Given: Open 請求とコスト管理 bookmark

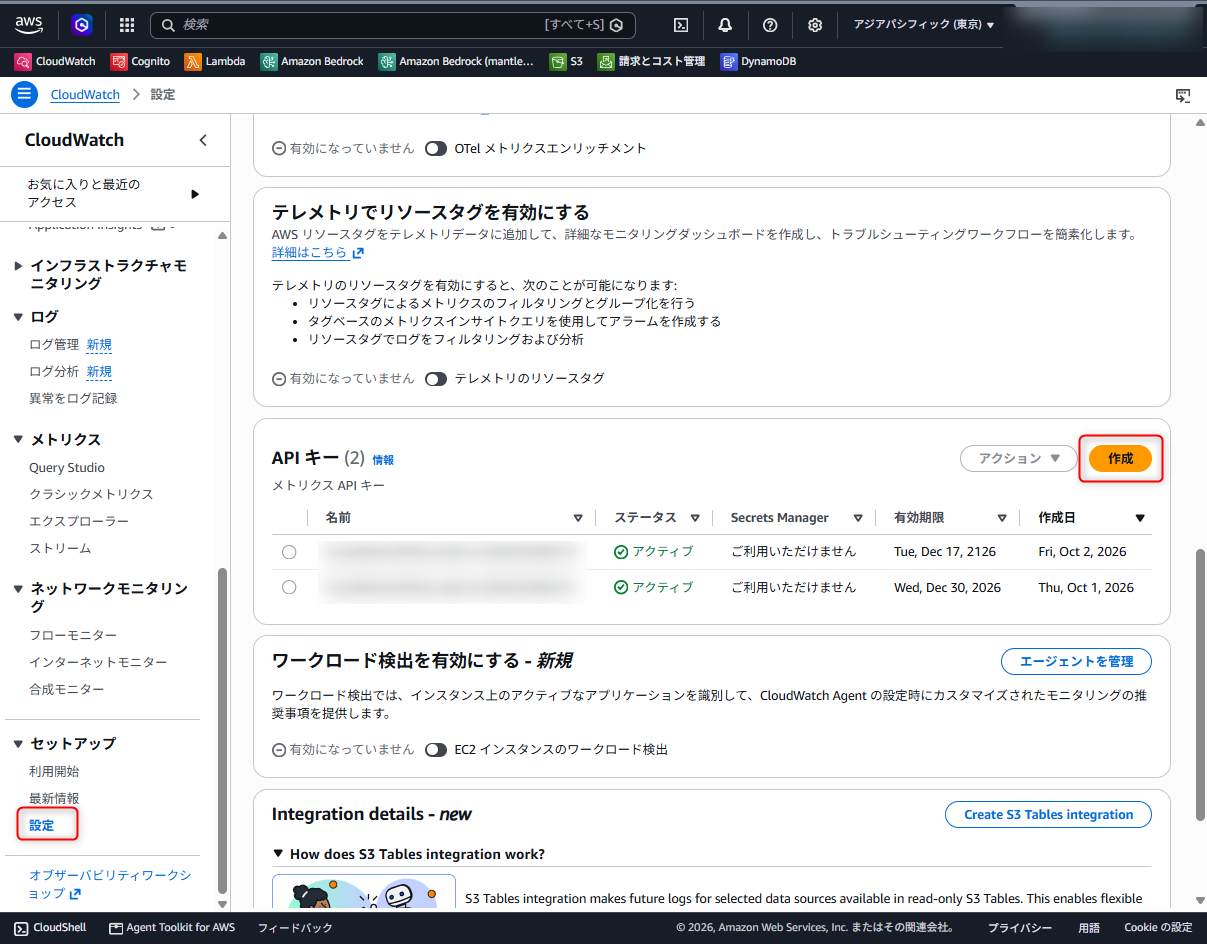Looking at the screenshot, I should (651, 61).
